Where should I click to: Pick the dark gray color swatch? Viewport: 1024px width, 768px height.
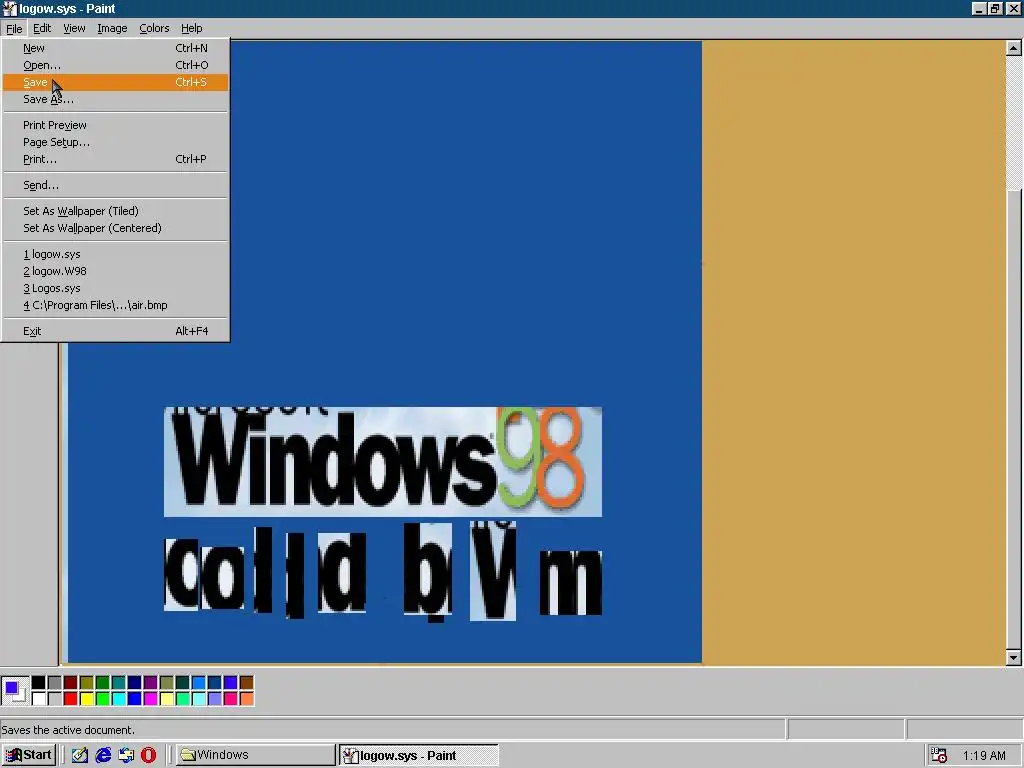[54, 682]
